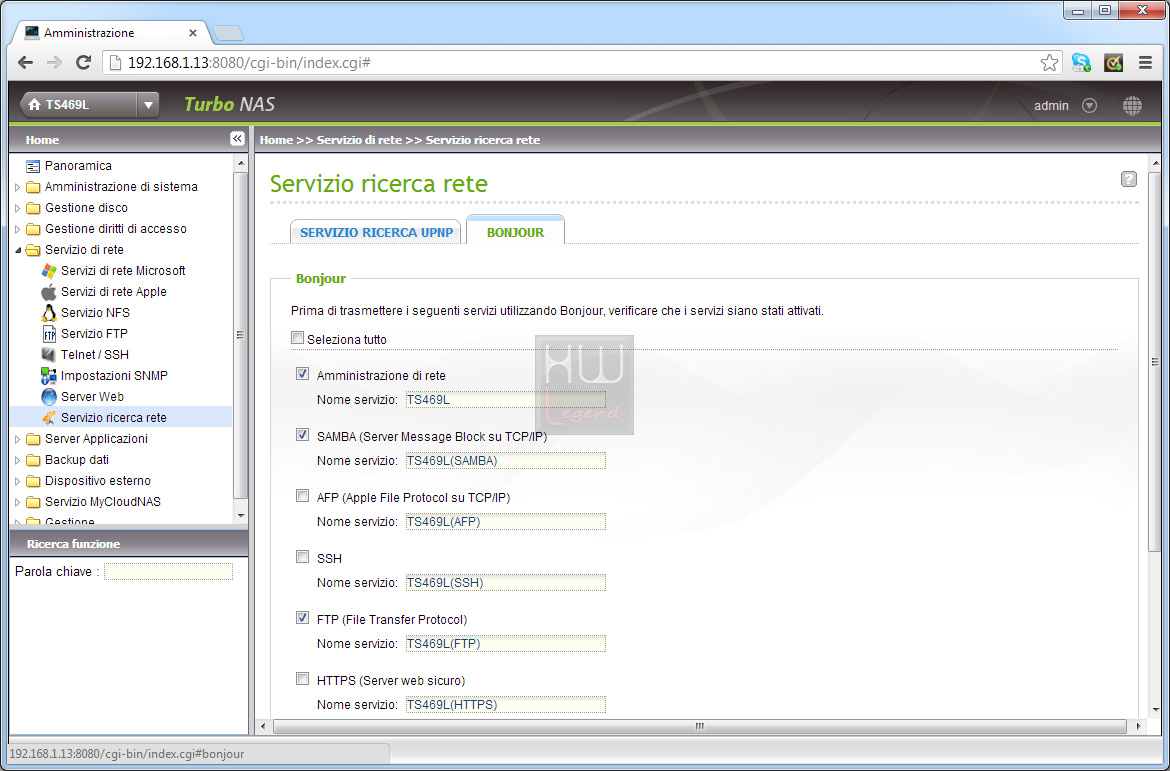Select Servizio ricerca rete icon
Viewport: 1170px width, 771px height.
tap(49, 417)
